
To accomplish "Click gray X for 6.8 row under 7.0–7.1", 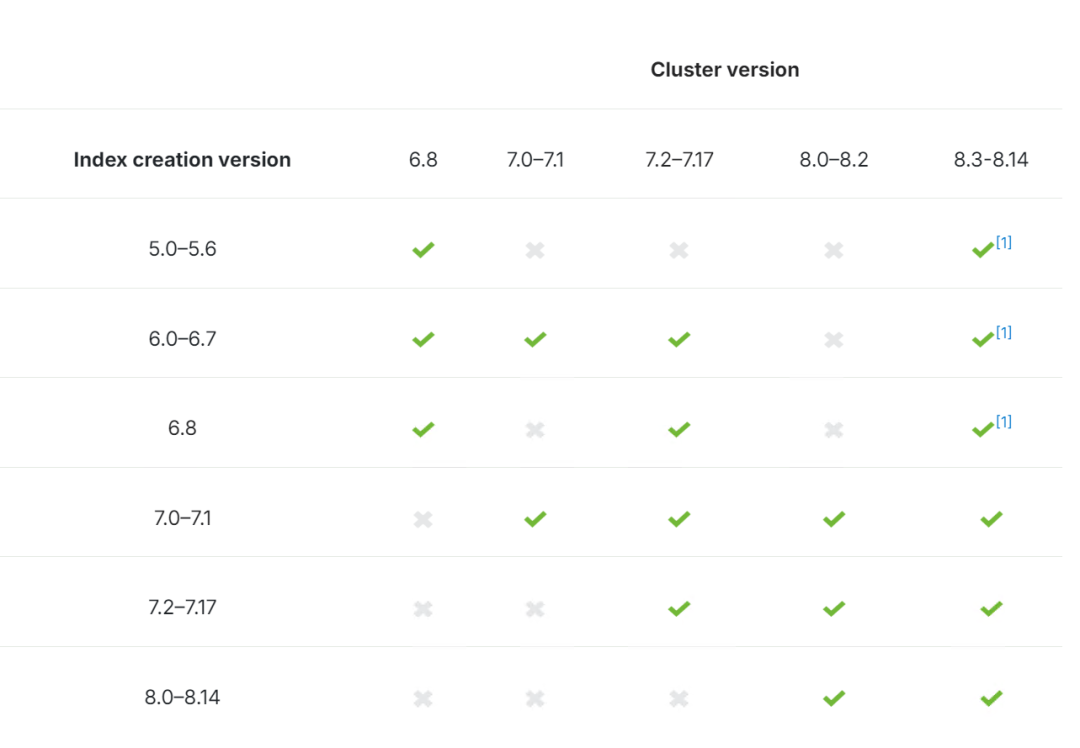I will click(535, 429).
